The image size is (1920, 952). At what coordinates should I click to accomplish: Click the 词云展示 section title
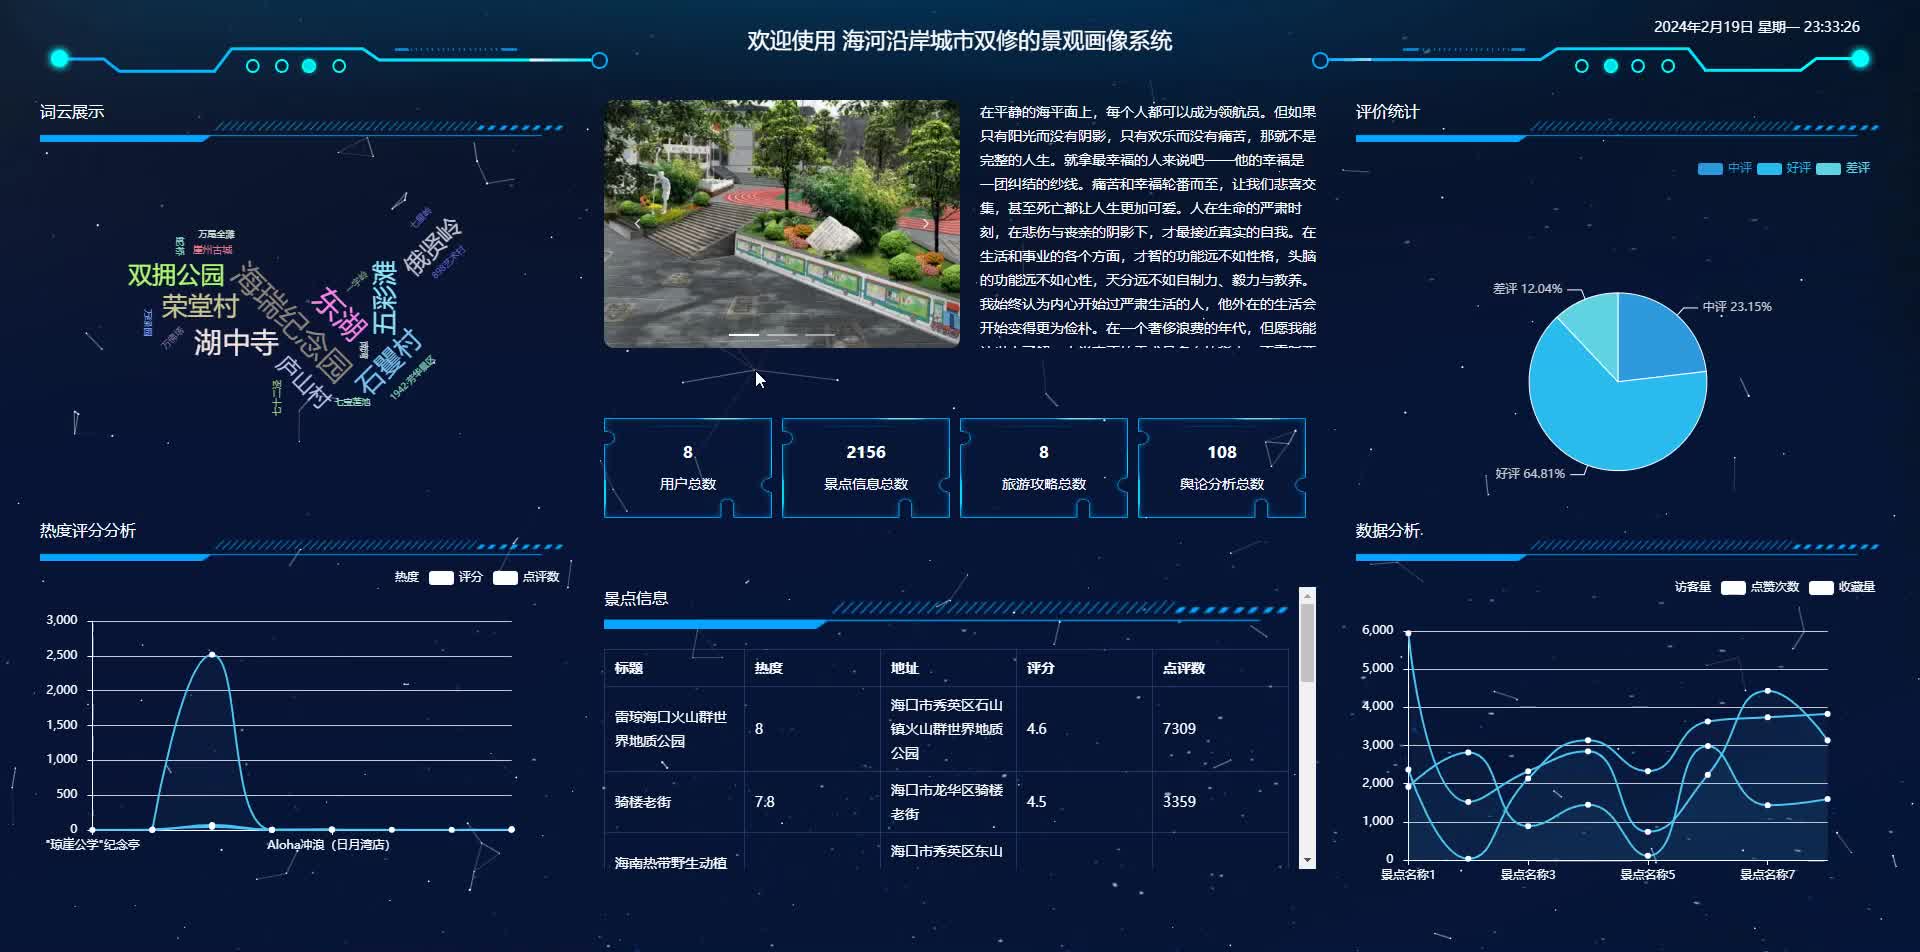point(72,112)
